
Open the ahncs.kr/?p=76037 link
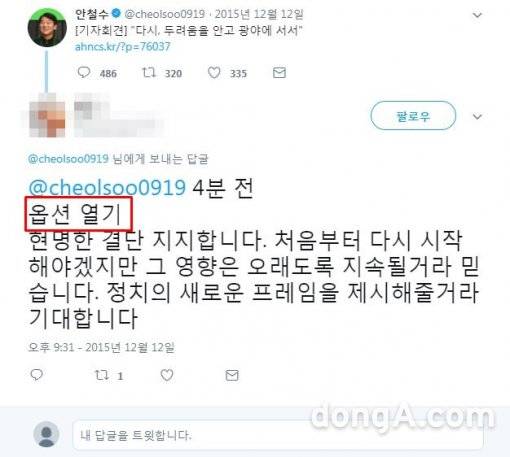[123, 46]
